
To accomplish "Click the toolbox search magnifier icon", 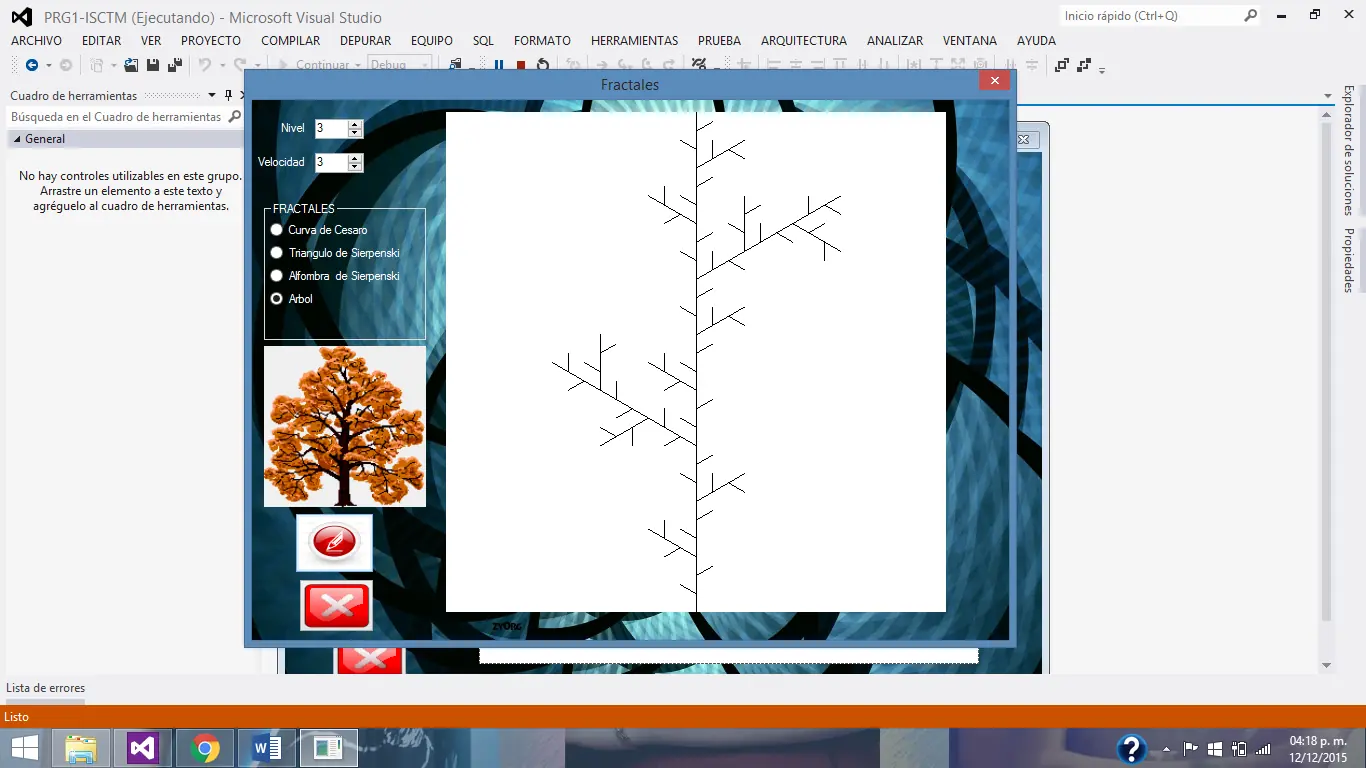I will [235, 117].
